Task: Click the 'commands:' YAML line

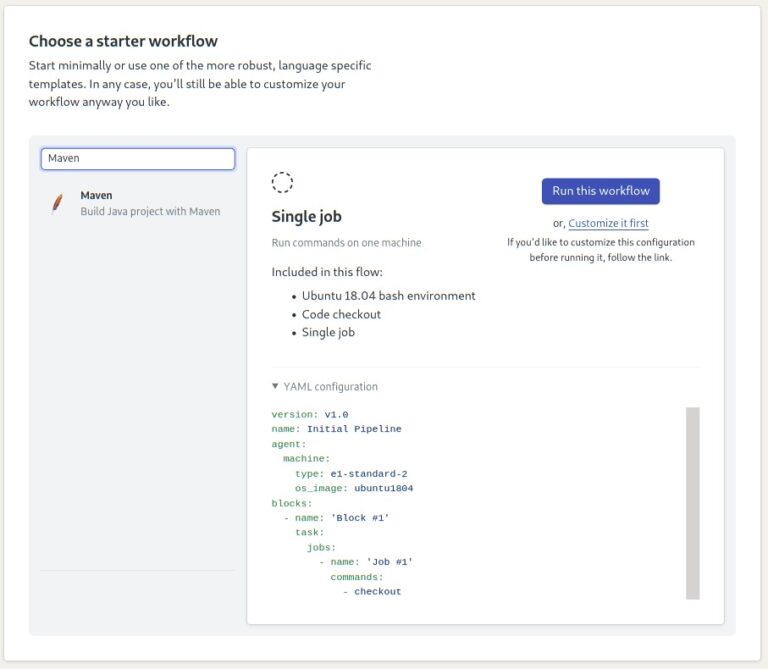Action: click(357, 577)
